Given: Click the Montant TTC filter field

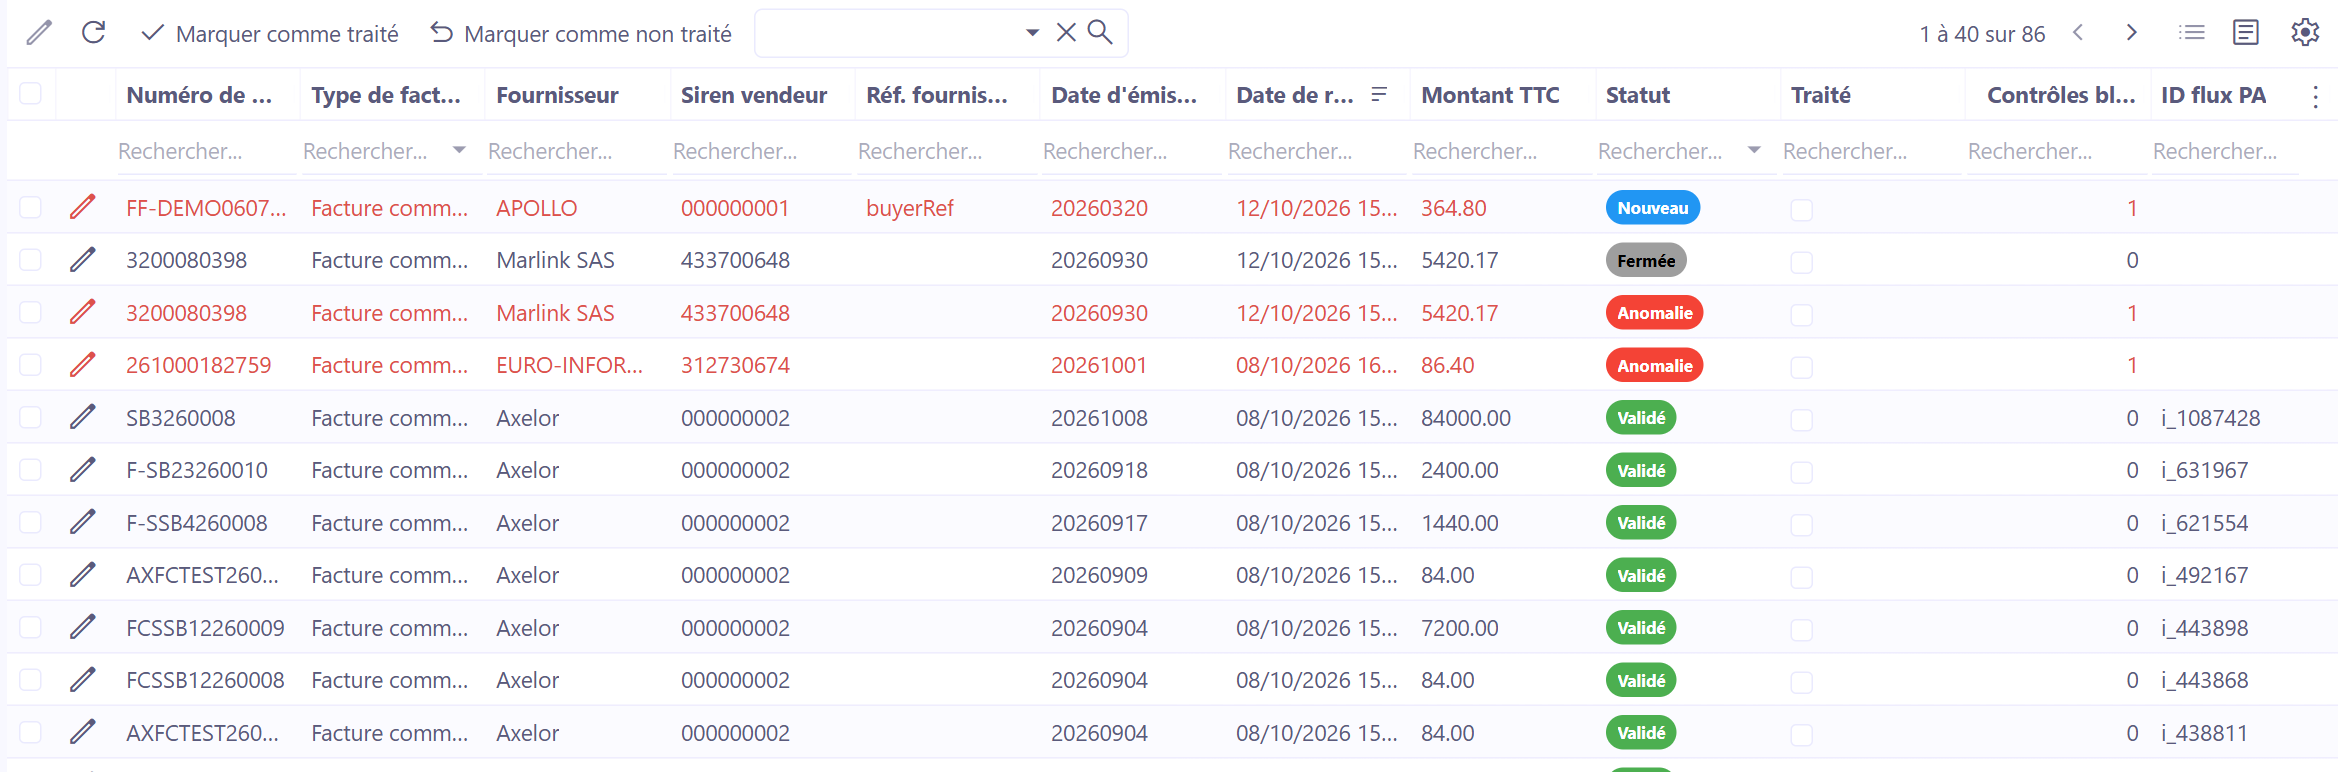Looking at the screenshot, I should click(x=1500, y=151).
